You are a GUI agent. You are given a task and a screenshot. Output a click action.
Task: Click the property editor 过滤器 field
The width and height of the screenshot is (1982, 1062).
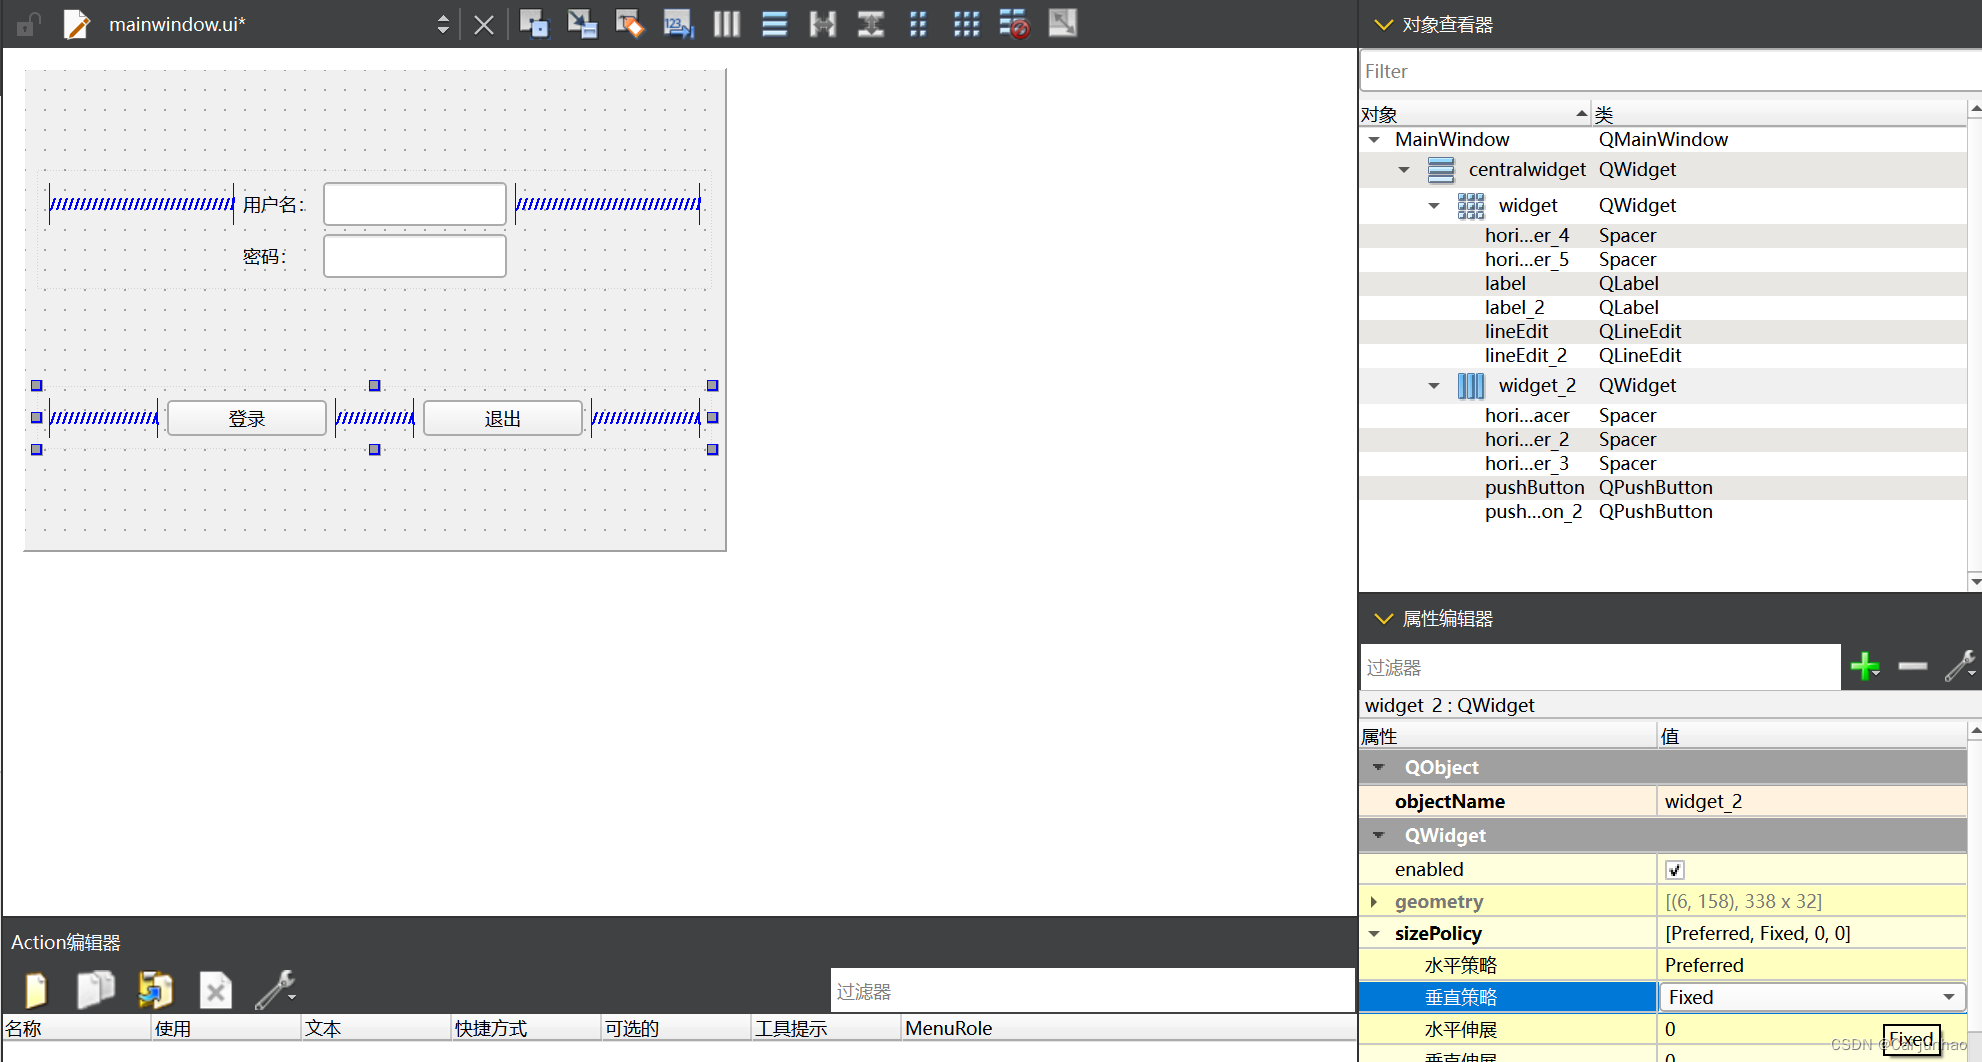[1600, 667]
